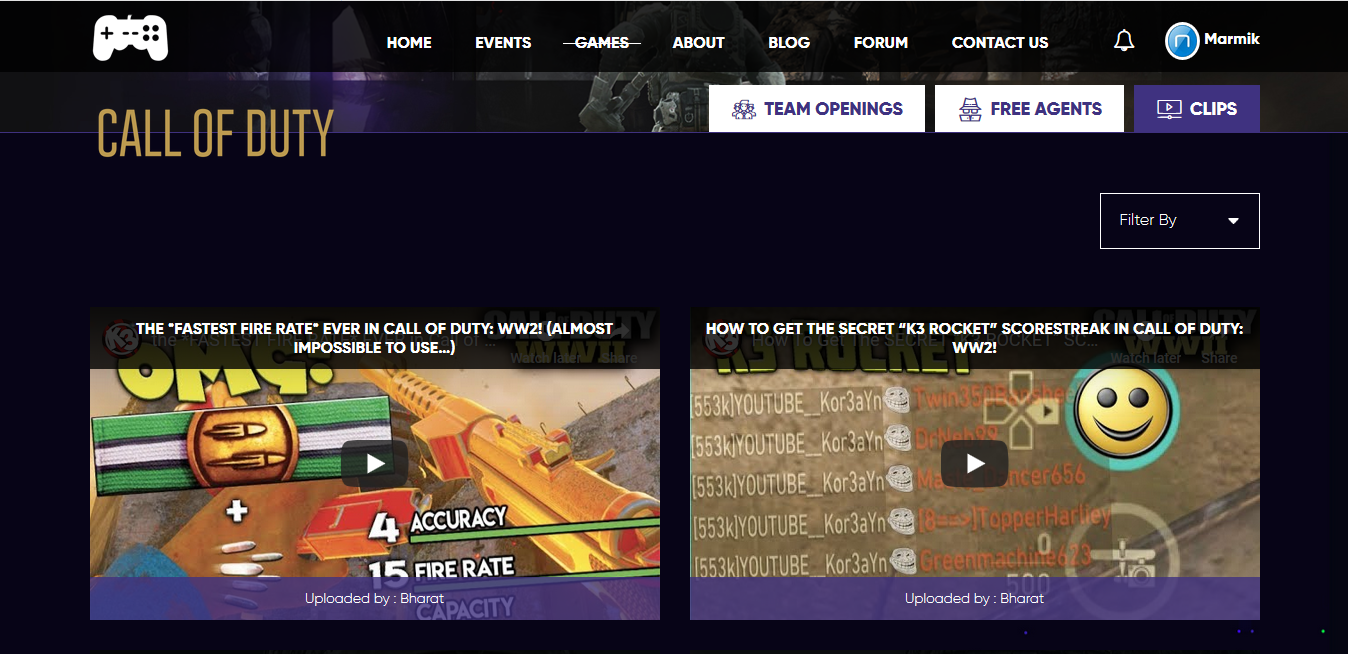Click the monitor icon in Clips

click(x=1168, y=109)
